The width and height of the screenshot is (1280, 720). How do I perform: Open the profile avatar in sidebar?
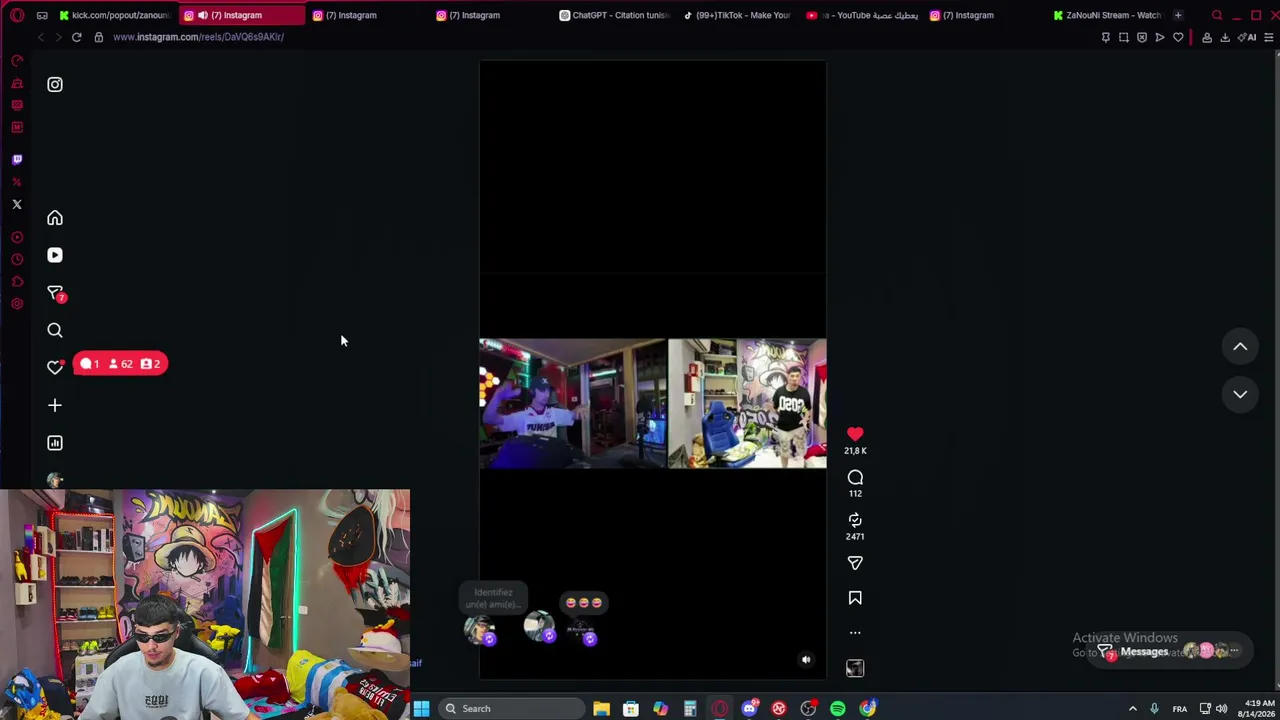pos(55,480)
